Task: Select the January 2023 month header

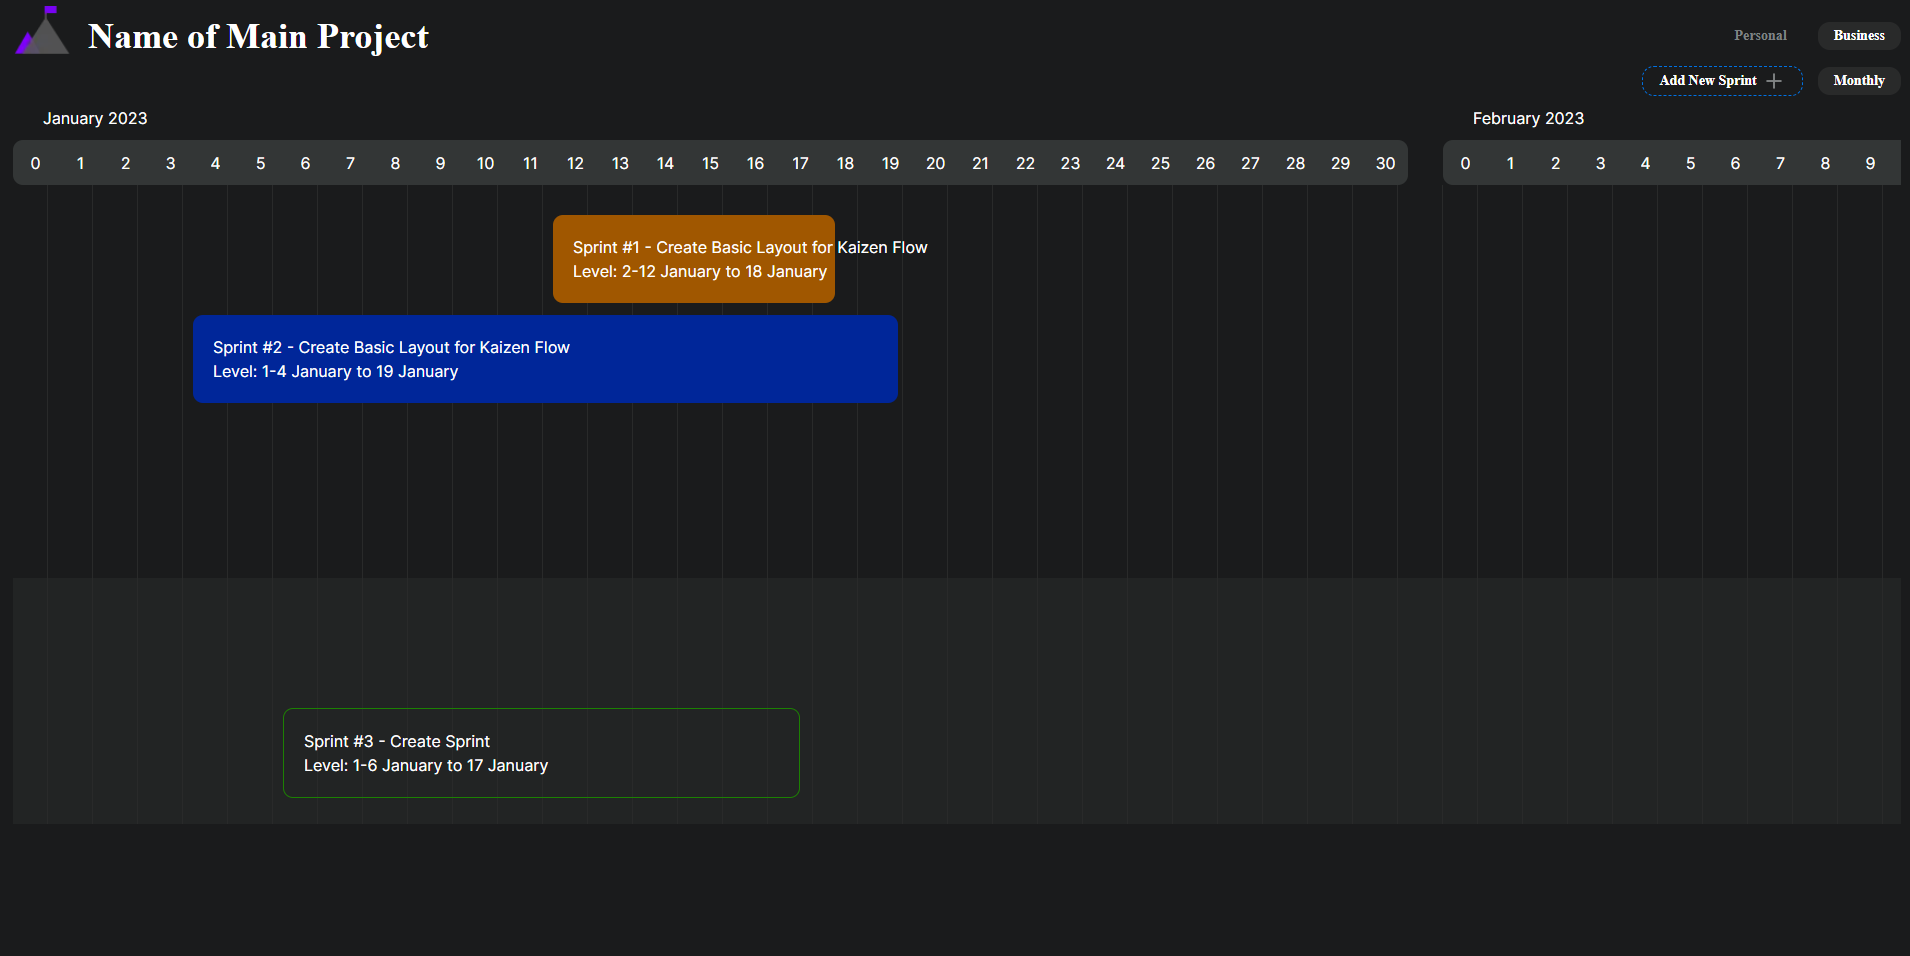Action: (x=95, y=118)
